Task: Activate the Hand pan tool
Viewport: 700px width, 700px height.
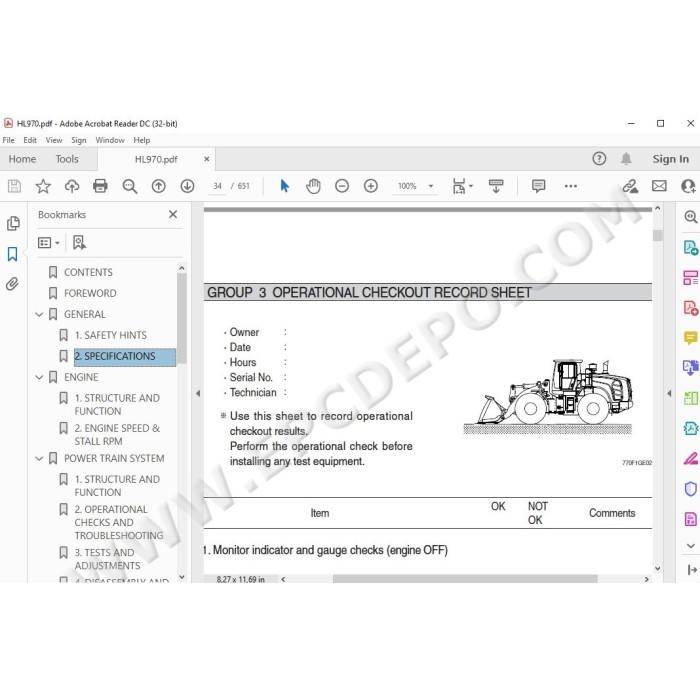Action: [313, 186]
